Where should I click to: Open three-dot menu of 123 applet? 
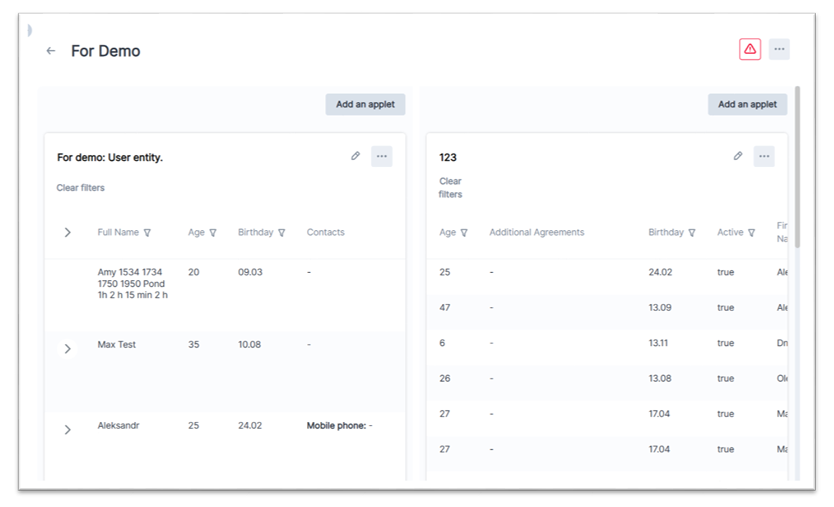764,156
